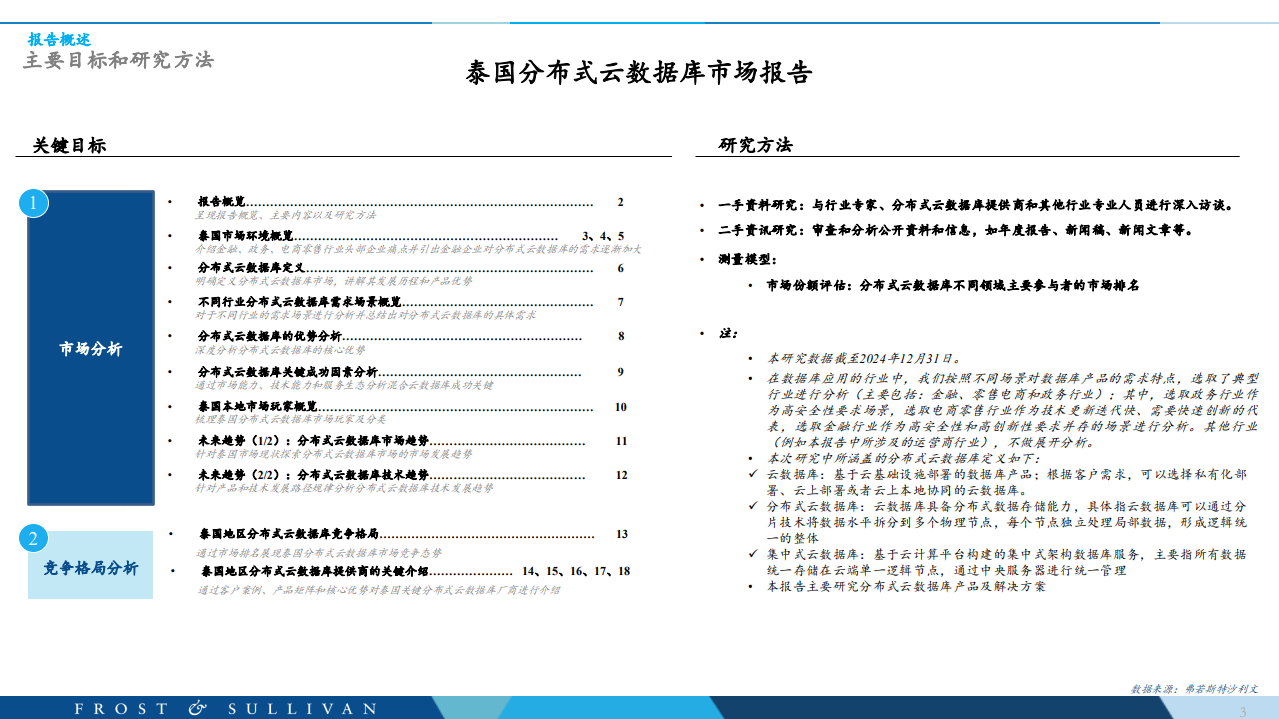The width and height of the screenshot is (1279, 719).
Task: Click the numbered circle badge 1
Action: click(x=33, y=204)
